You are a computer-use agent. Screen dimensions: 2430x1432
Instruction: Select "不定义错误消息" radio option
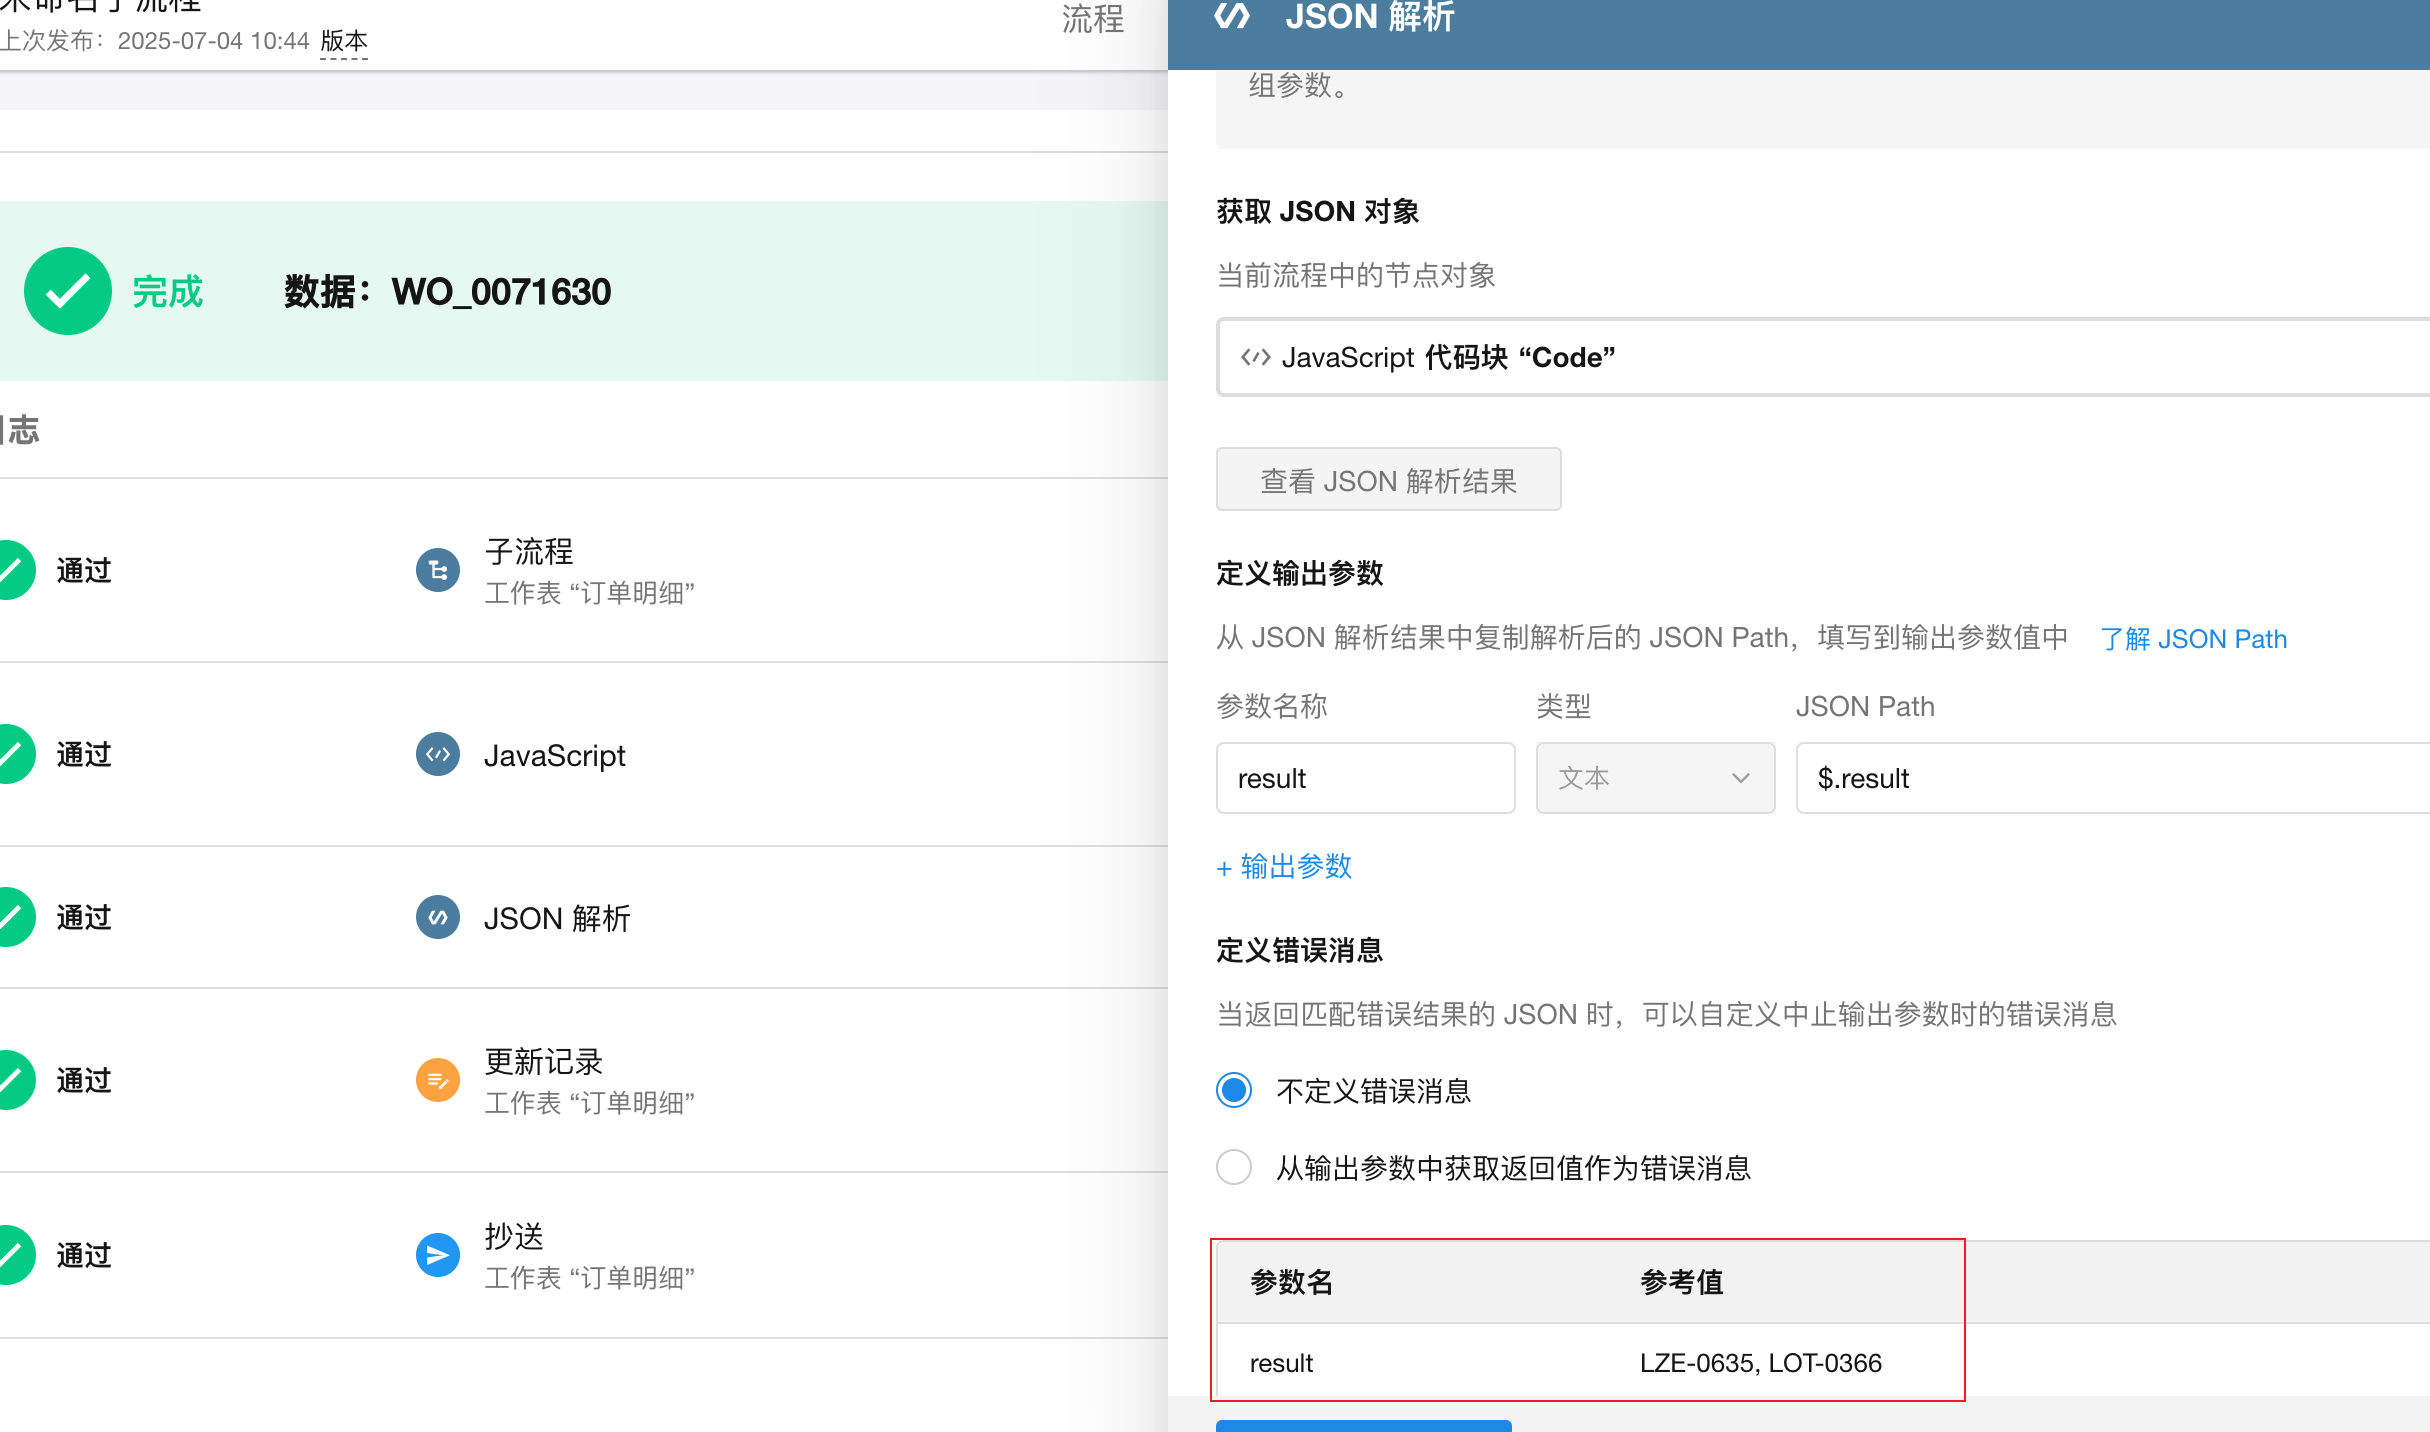[x=1234, y=1090]
